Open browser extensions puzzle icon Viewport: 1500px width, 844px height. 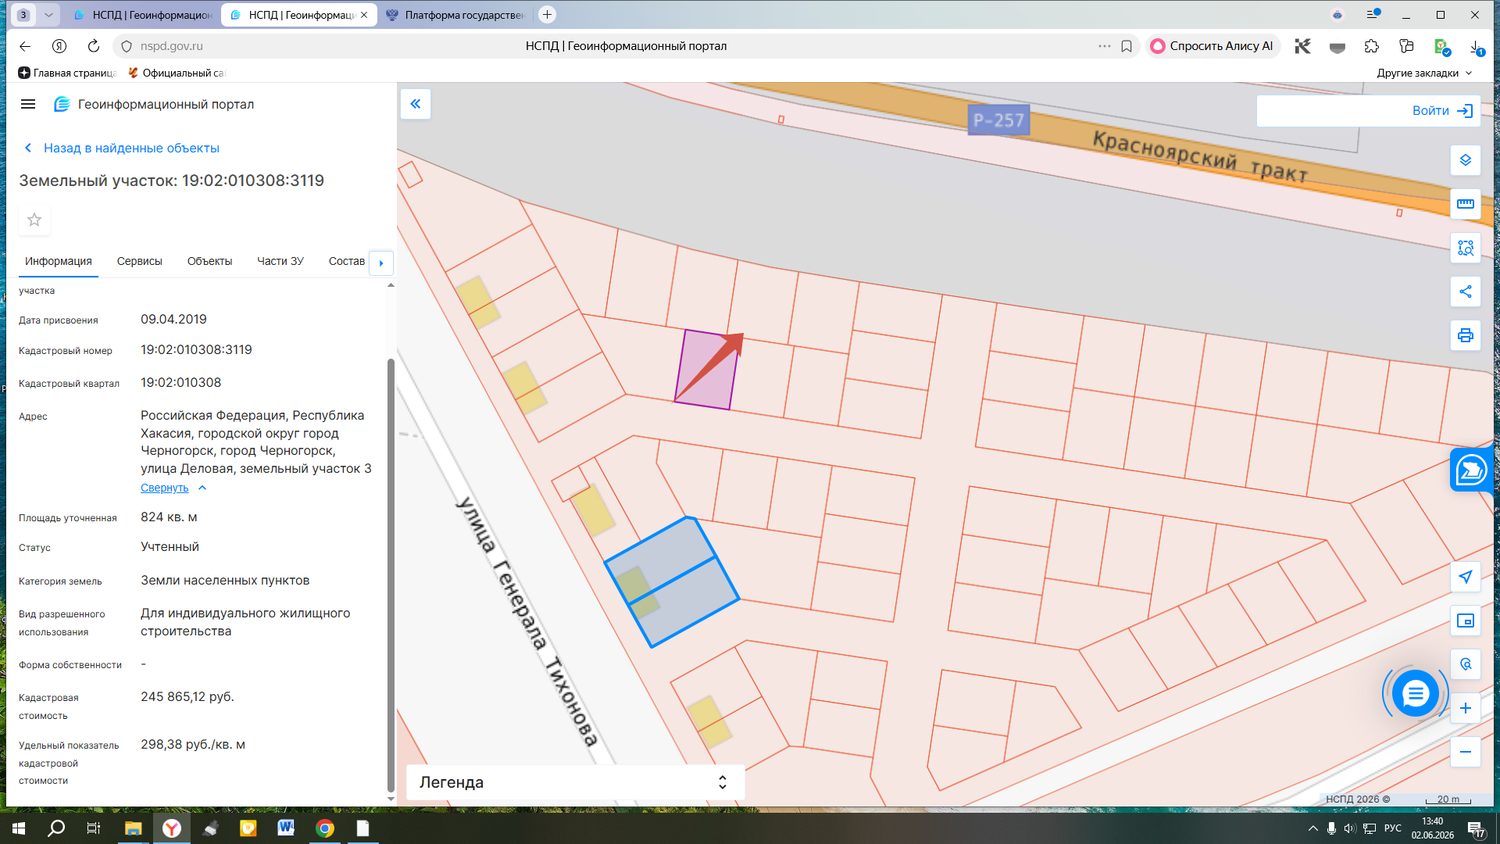1372,46
